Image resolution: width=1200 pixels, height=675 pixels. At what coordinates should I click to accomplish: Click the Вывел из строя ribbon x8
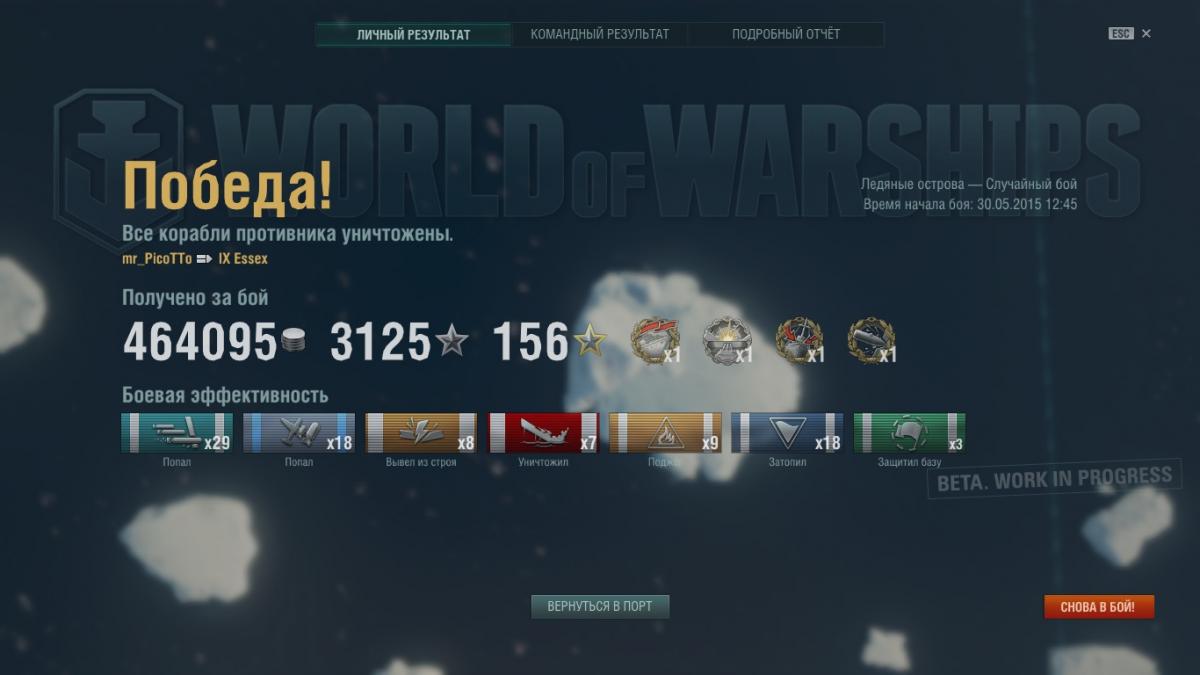point(421,433)
